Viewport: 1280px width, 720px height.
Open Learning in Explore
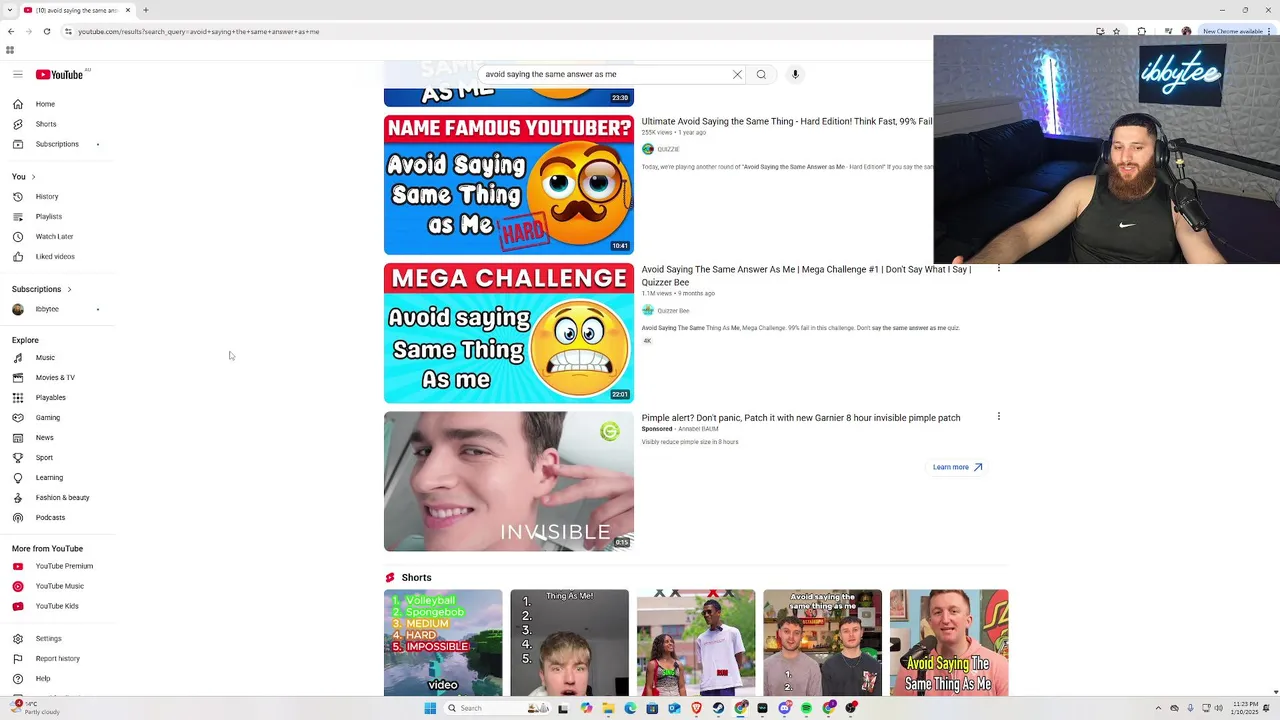coord(49,477)
